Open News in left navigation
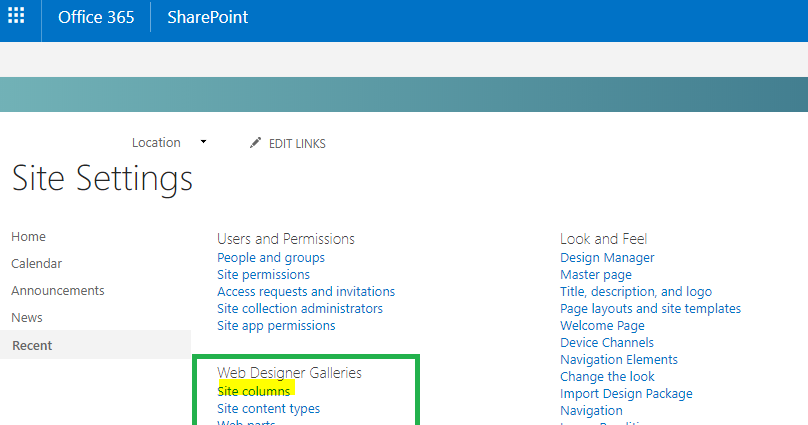Viewport: 808px width, 425px height. (27, 317)
